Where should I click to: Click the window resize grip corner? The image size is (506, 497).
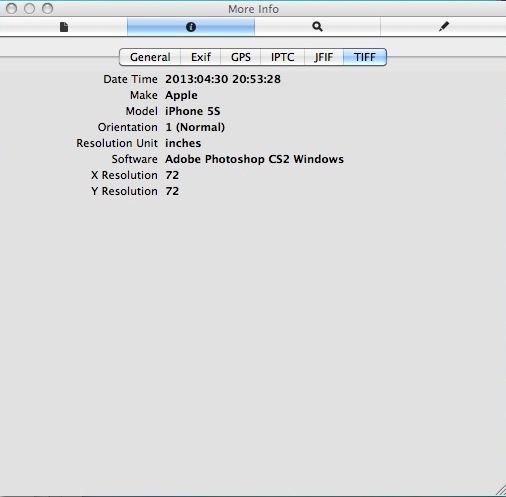[500, 491]
